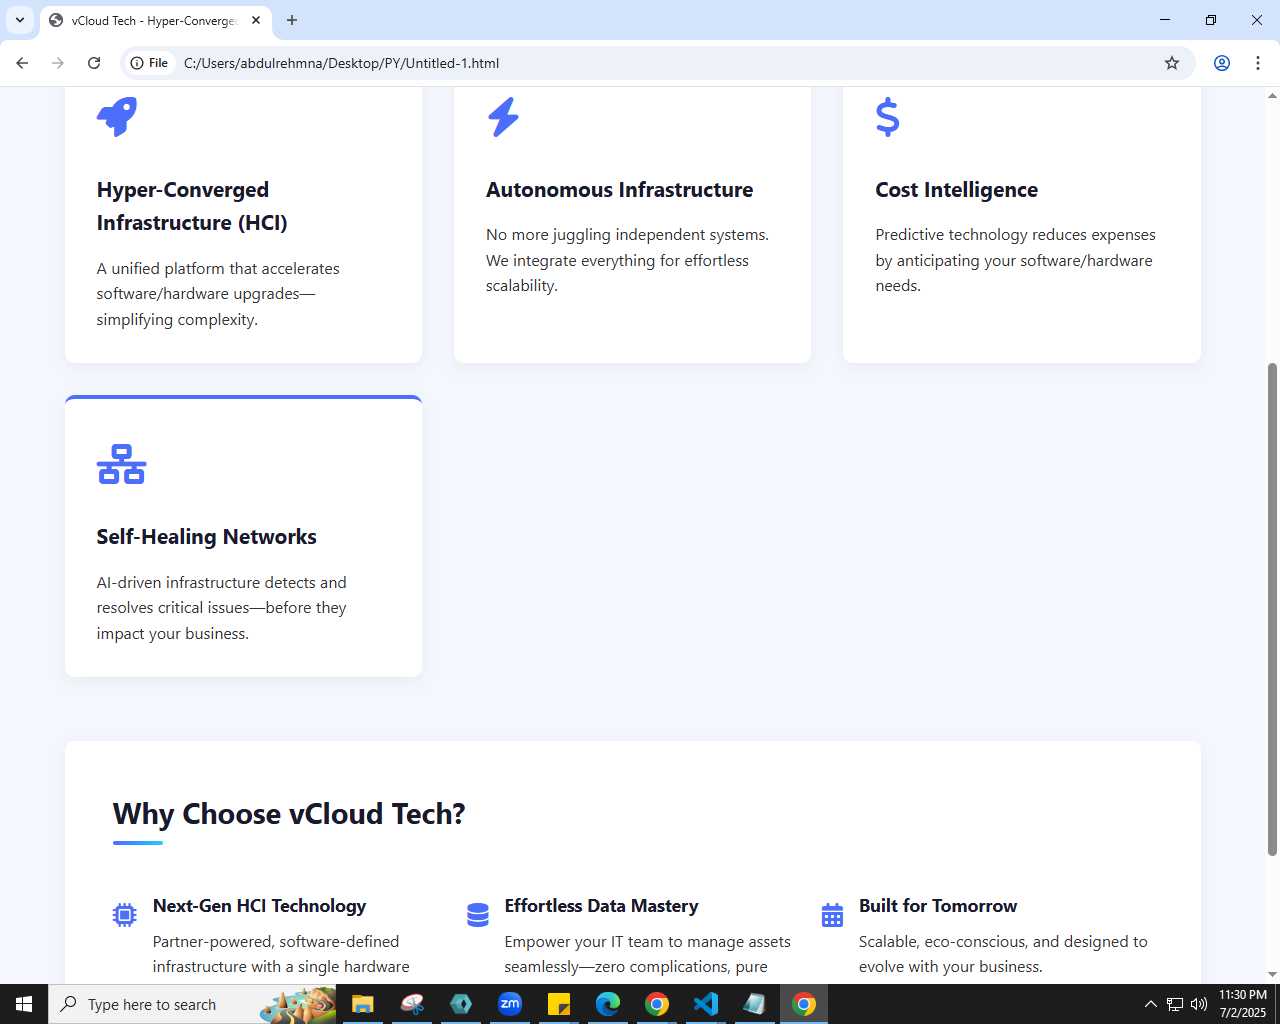Click the calendar icon beside Built for Tomorrow
This screenshot has width=1280, height=1024.
pyautogui.click(x=832, y=914)
